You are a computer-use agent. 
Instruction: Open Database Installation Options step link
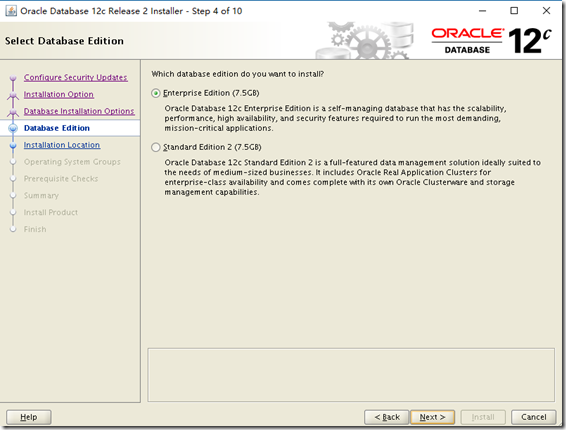79,111
